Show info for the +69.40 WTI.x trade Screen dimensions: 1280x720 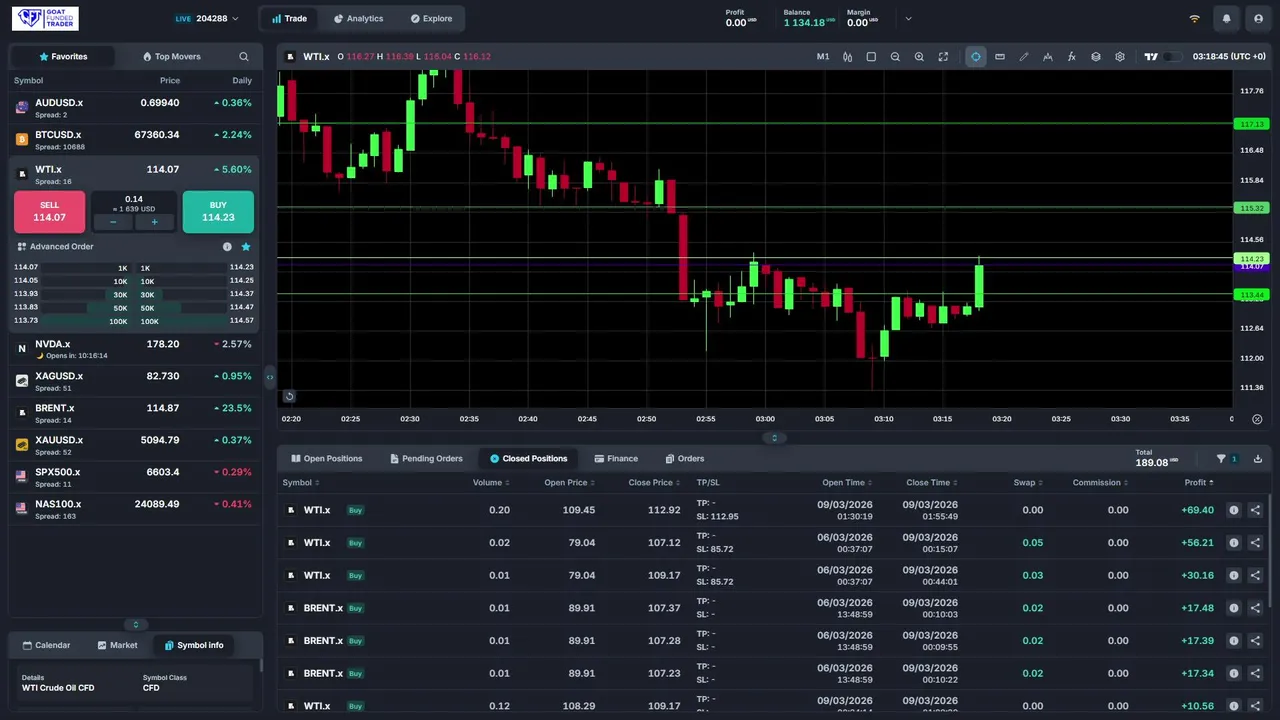coord(1234,510)
